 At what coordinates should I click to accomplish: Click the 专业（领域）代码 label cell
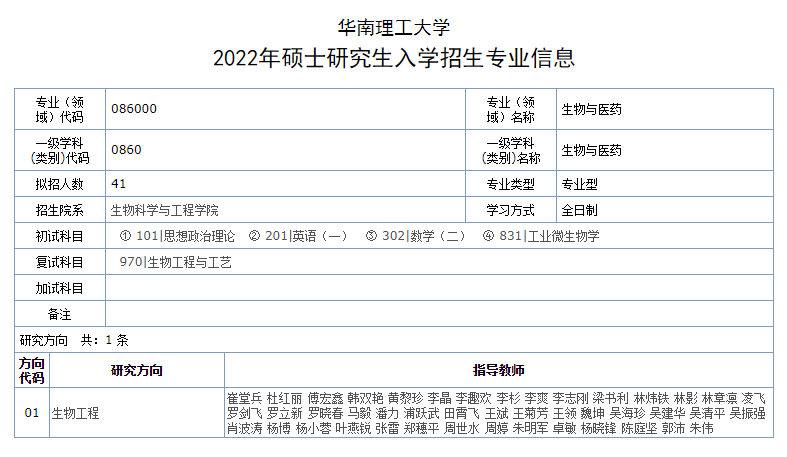click(60, 109)
